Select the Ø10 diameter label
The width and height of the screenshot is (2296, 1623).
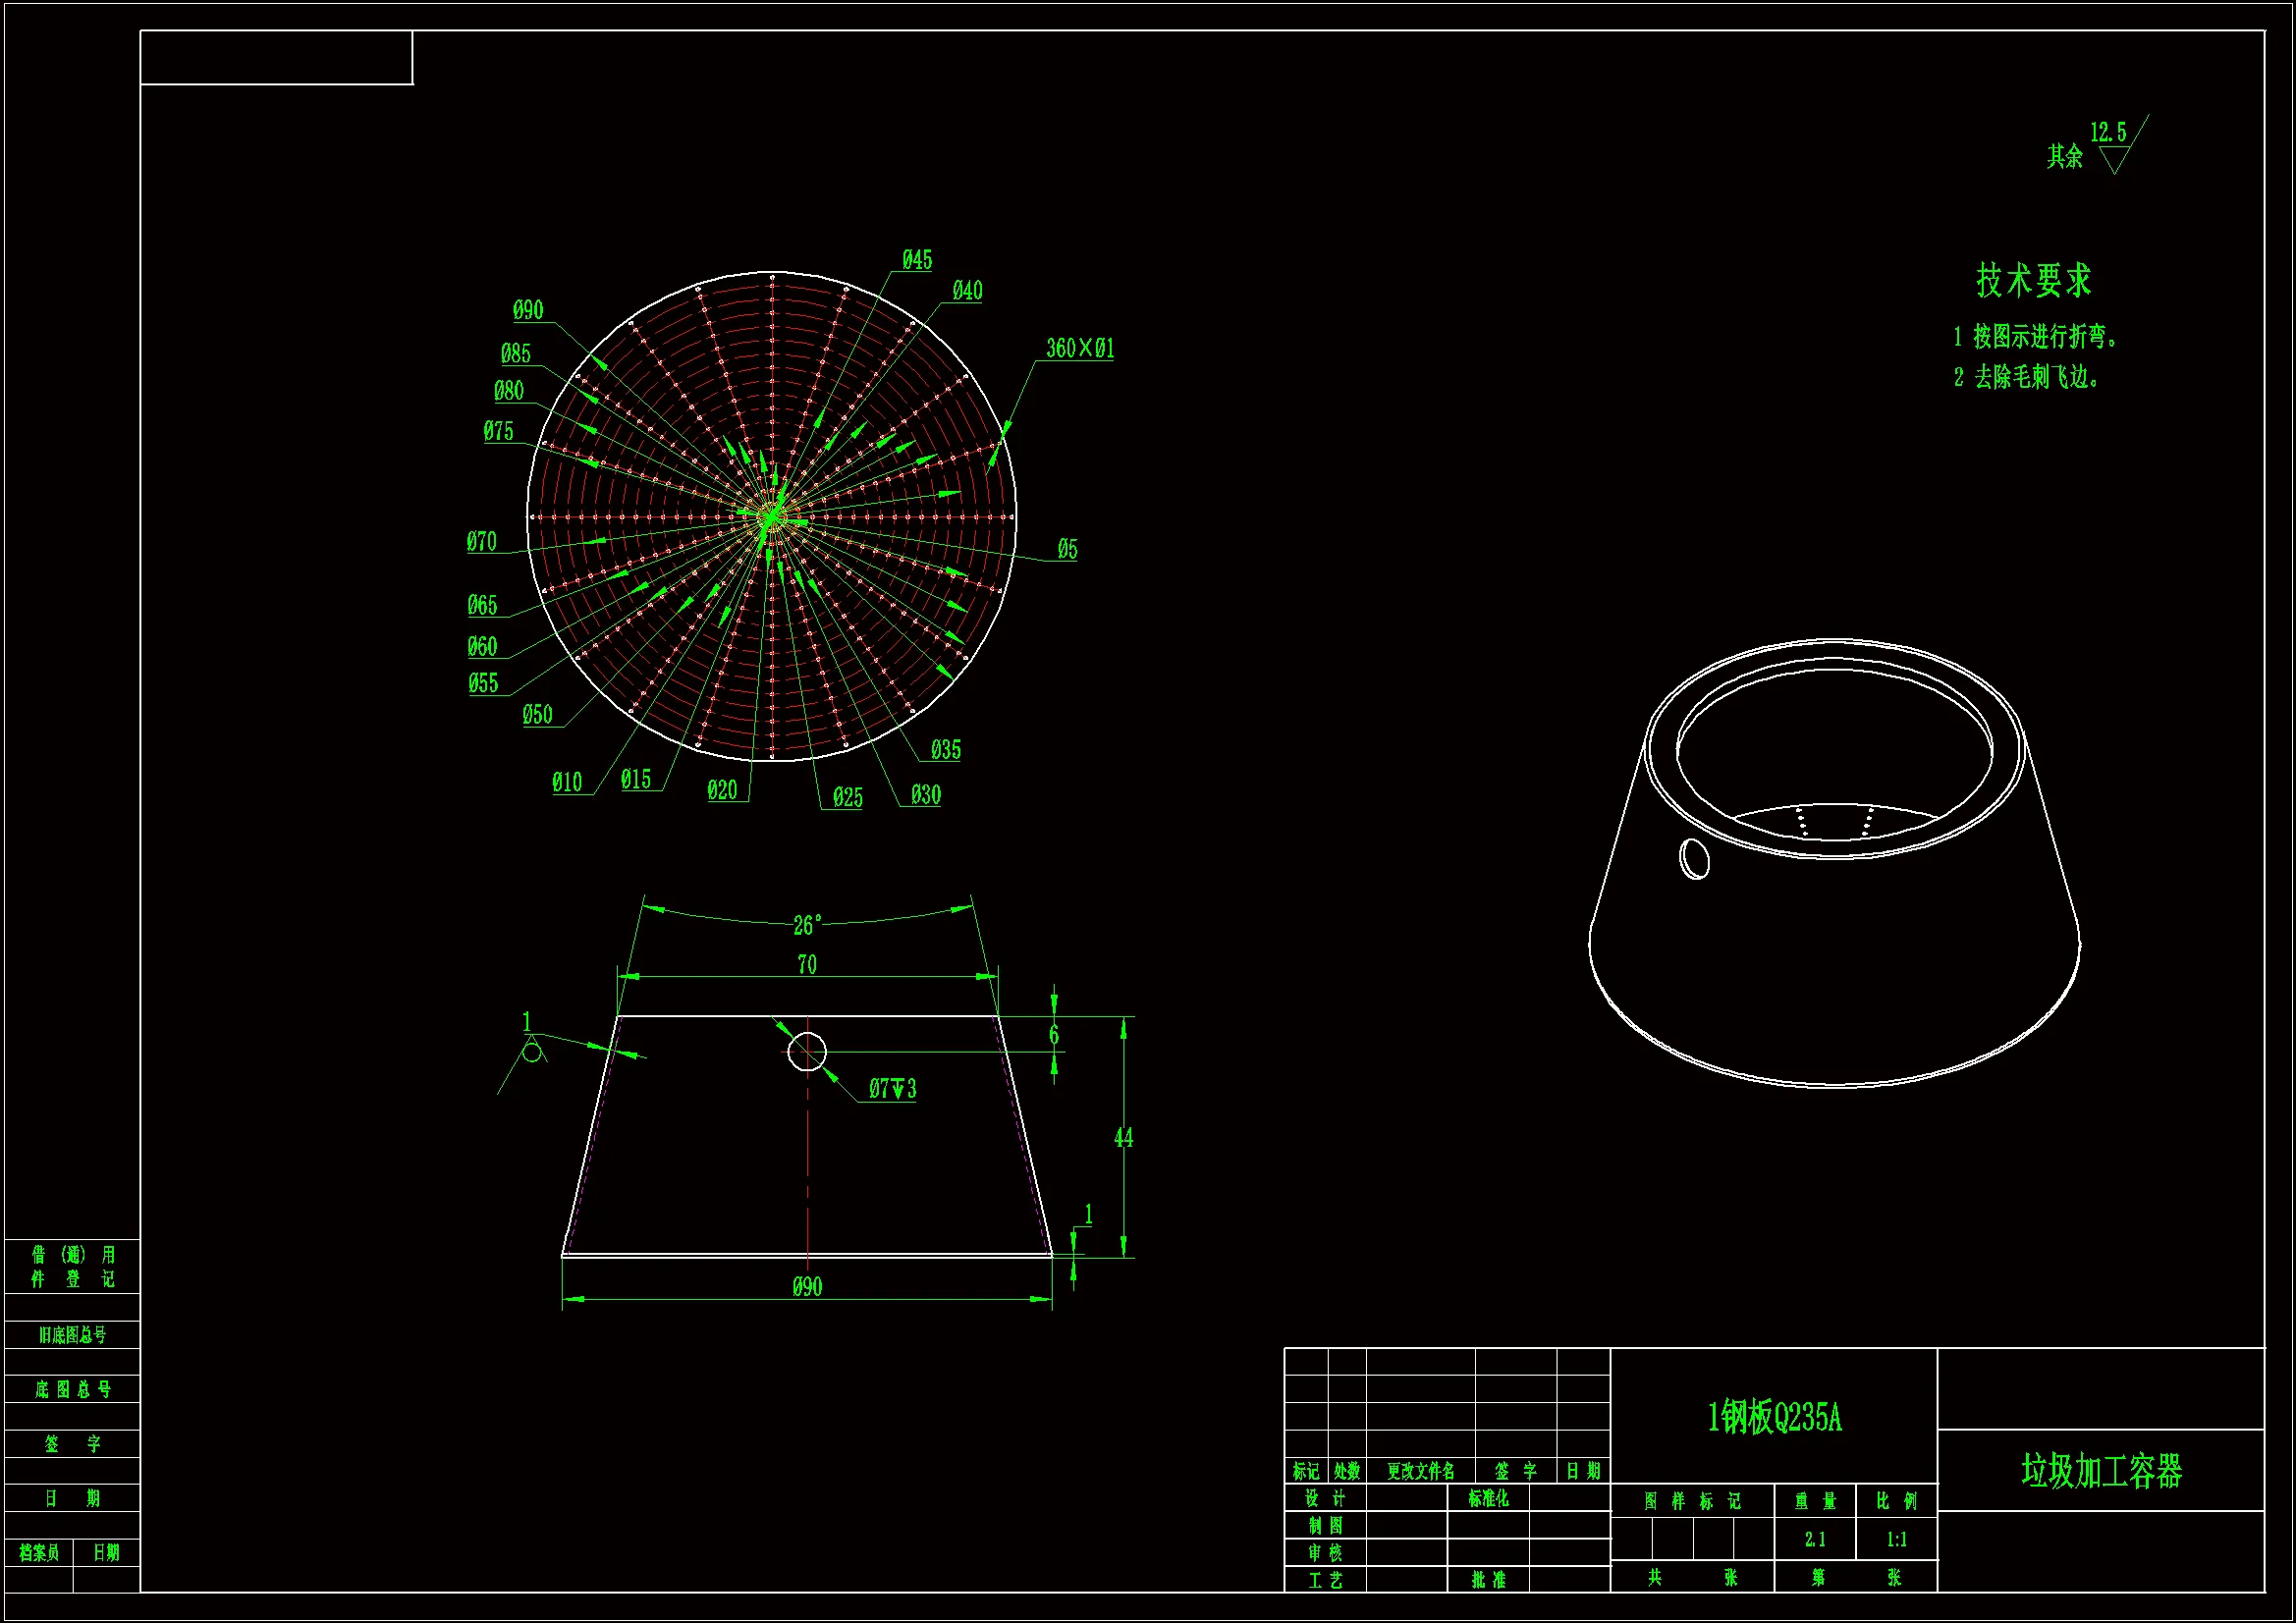567,783
